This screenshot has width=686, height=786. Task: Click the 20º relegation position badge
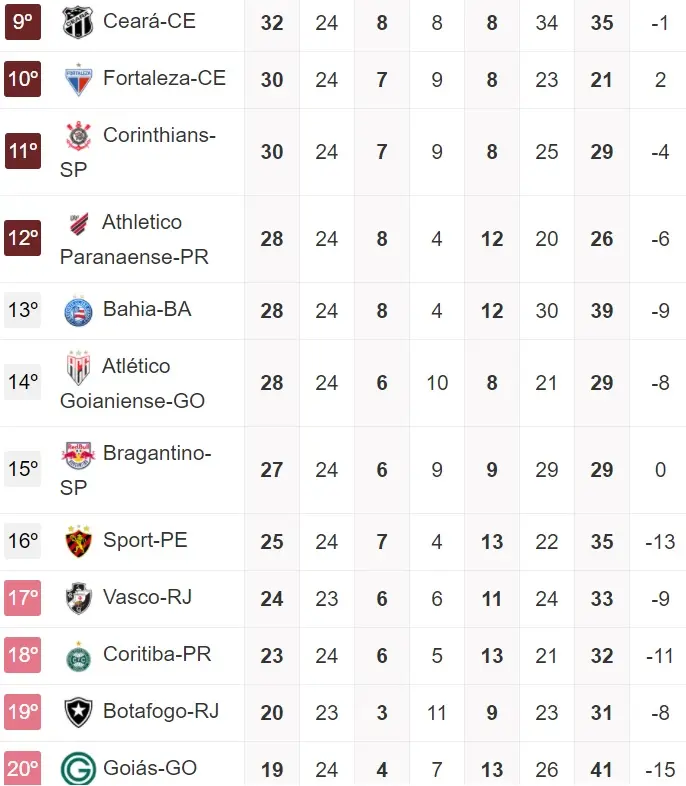[x=23, y=769]
